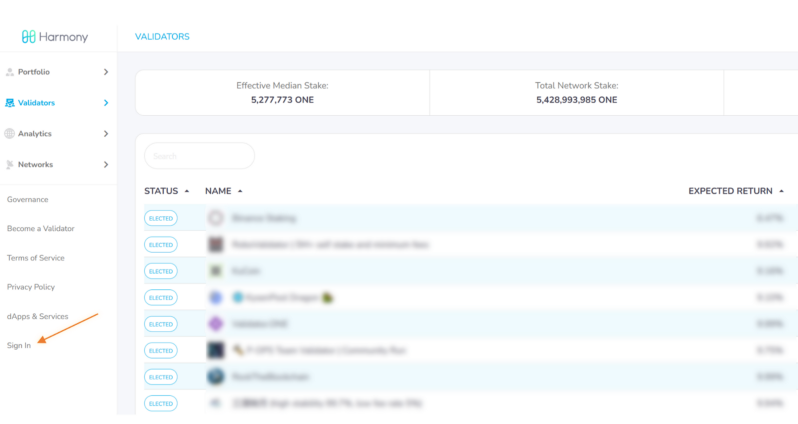Open the Governance link

27,200
